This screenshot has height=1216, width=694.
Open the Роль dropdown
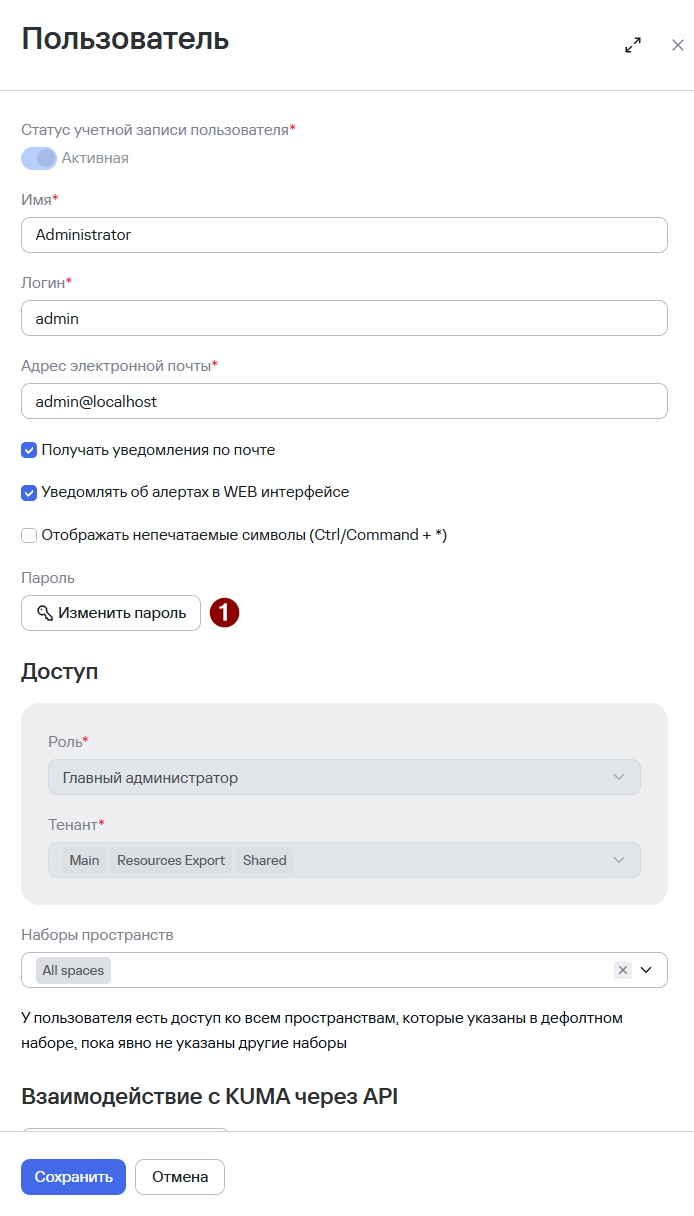[x=344, y=777]
